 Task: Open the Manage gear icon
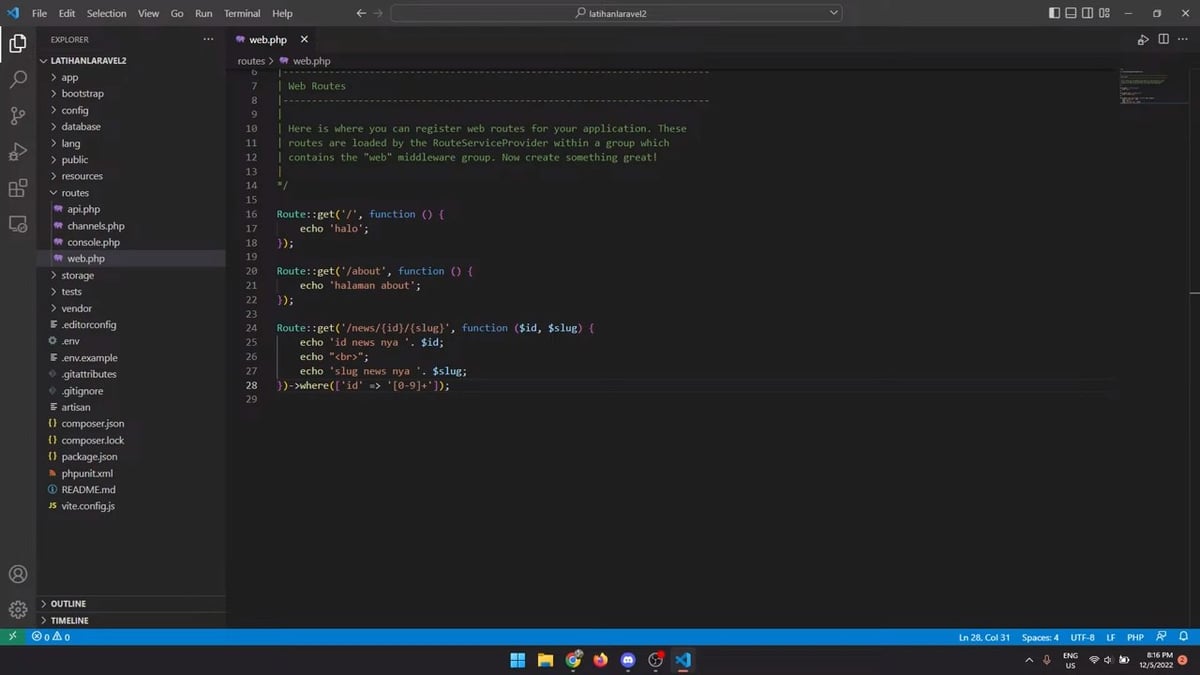pos(18,610)
